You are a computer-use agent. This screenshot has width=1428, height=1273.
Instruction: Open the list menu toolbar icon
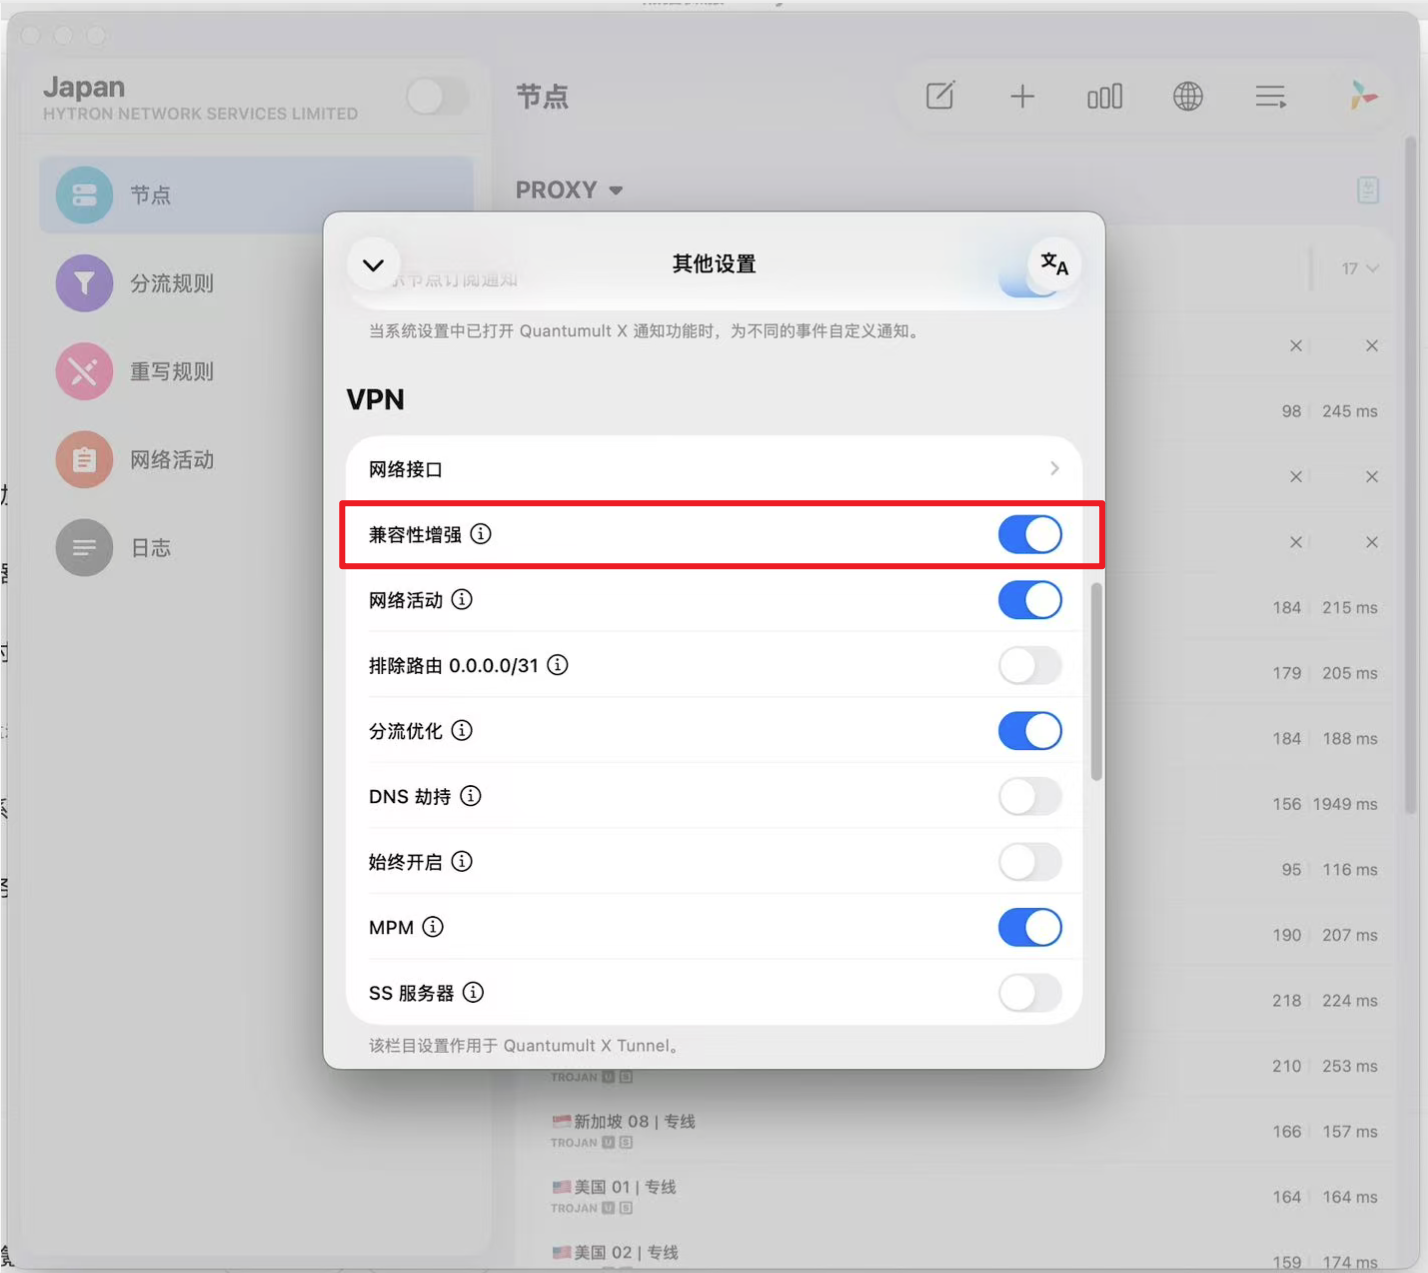click(1270, 96)
